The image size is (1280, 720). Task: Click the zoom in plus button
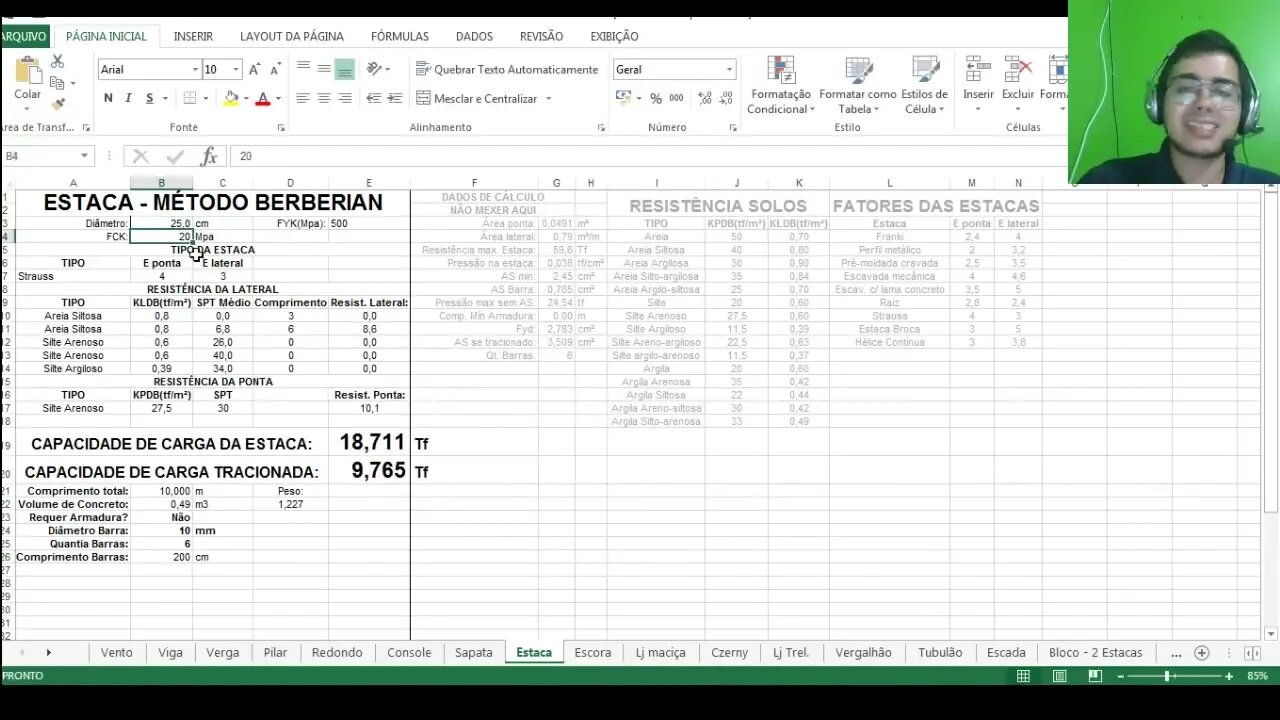tap(1229, 677)
